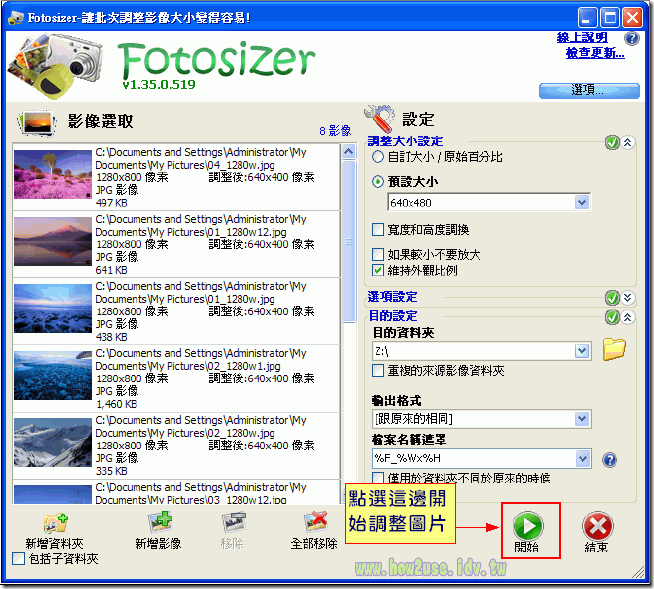
Task: Select the 預設大小 radio button
Action: click(377, 182)
